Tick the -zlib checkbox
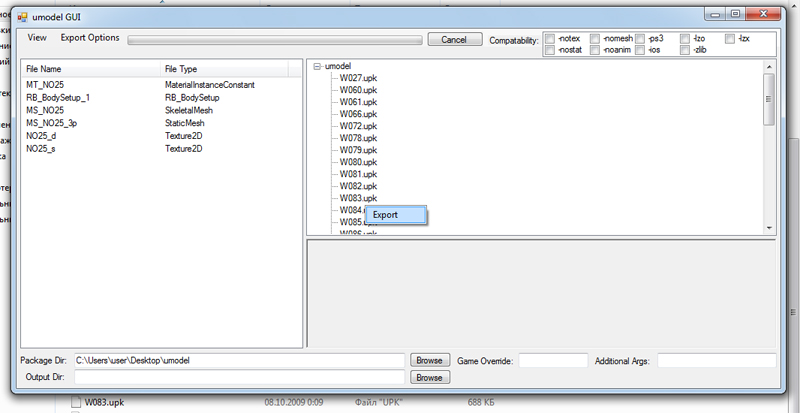 (685, 50)
